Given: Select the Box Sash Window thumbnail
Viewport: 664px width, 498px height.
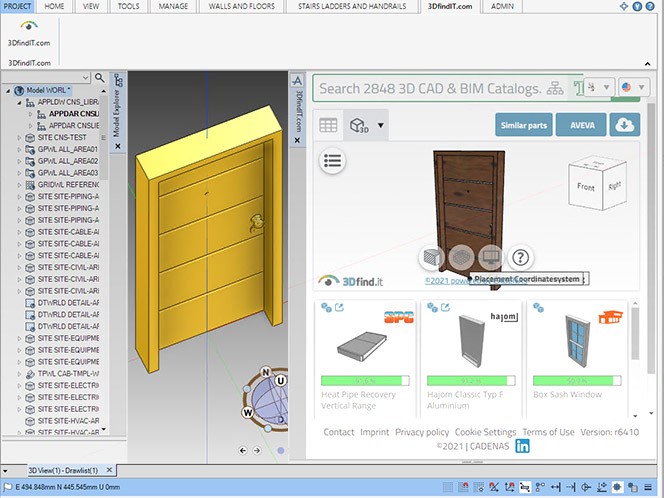Looking at the screenshot, I should [x=577, y=341].
